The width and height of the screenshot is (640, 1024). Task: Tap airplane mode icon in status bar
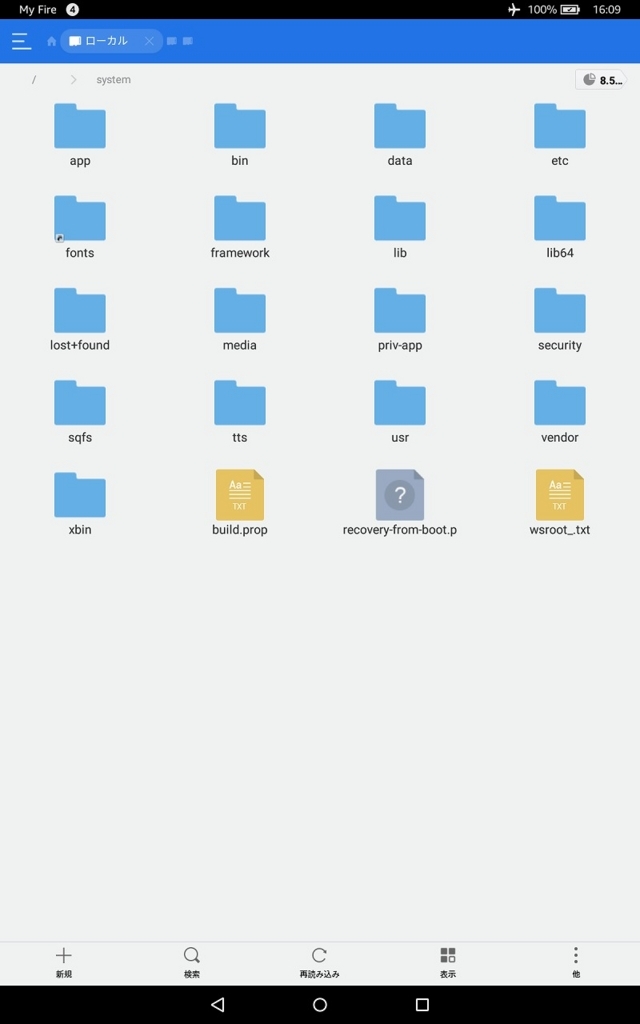point(514,10)
